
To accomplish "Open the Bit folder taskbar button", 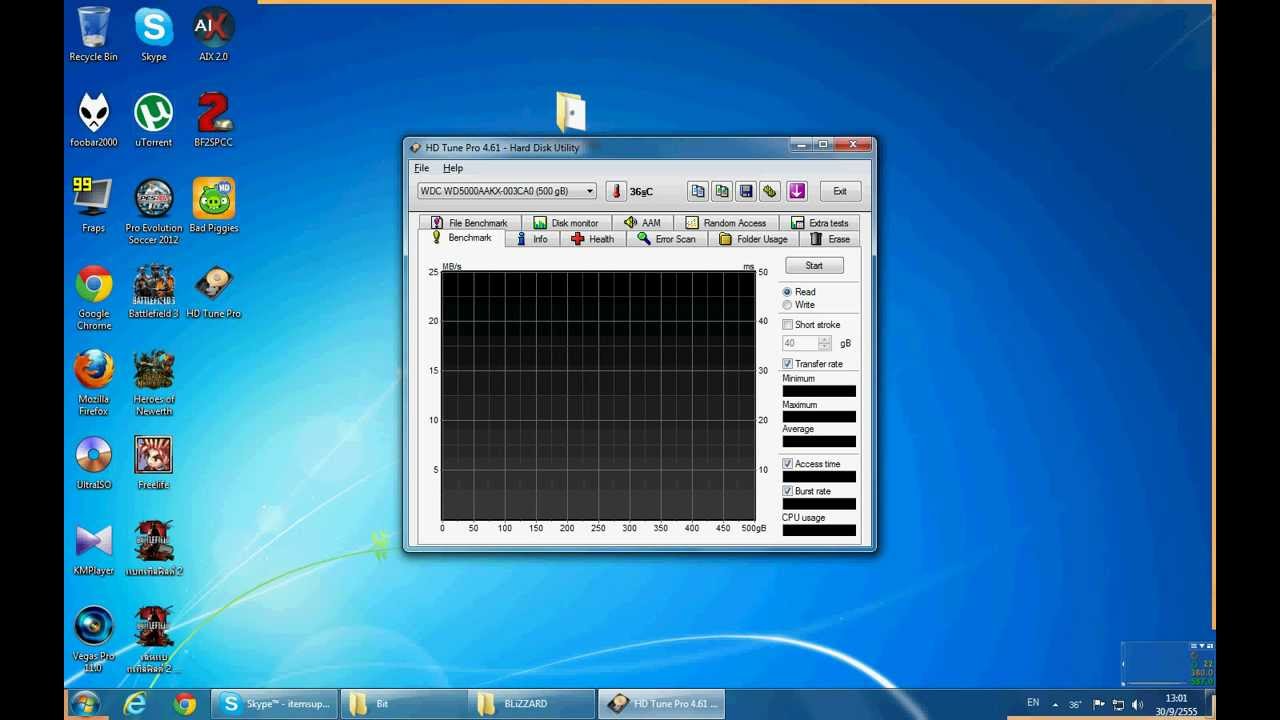I will [x=404, y=704].
